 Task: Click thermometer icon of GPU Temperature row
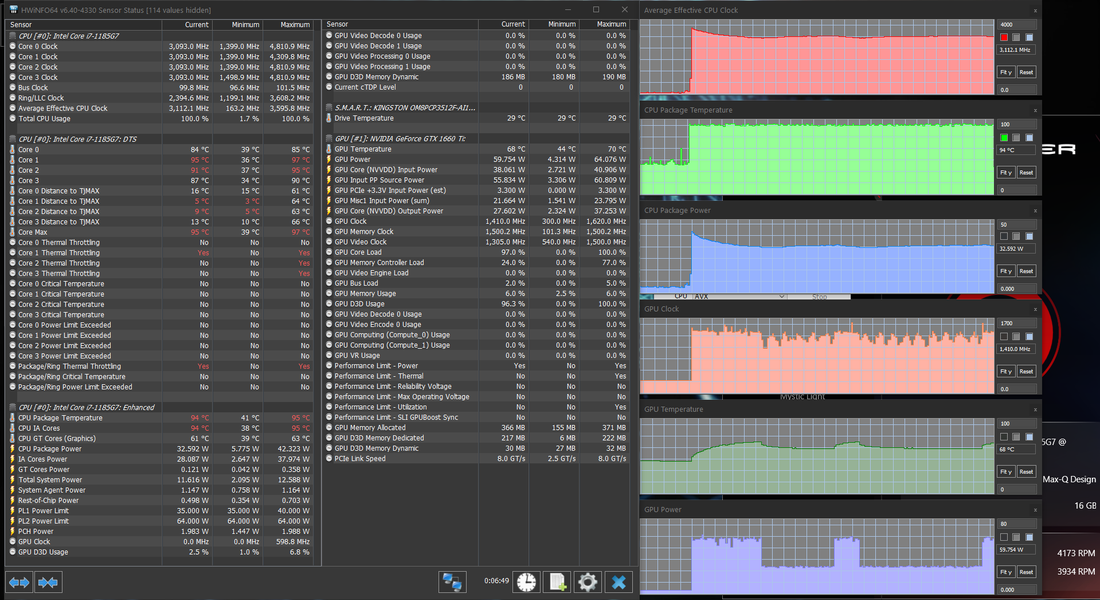click(329, 149)
